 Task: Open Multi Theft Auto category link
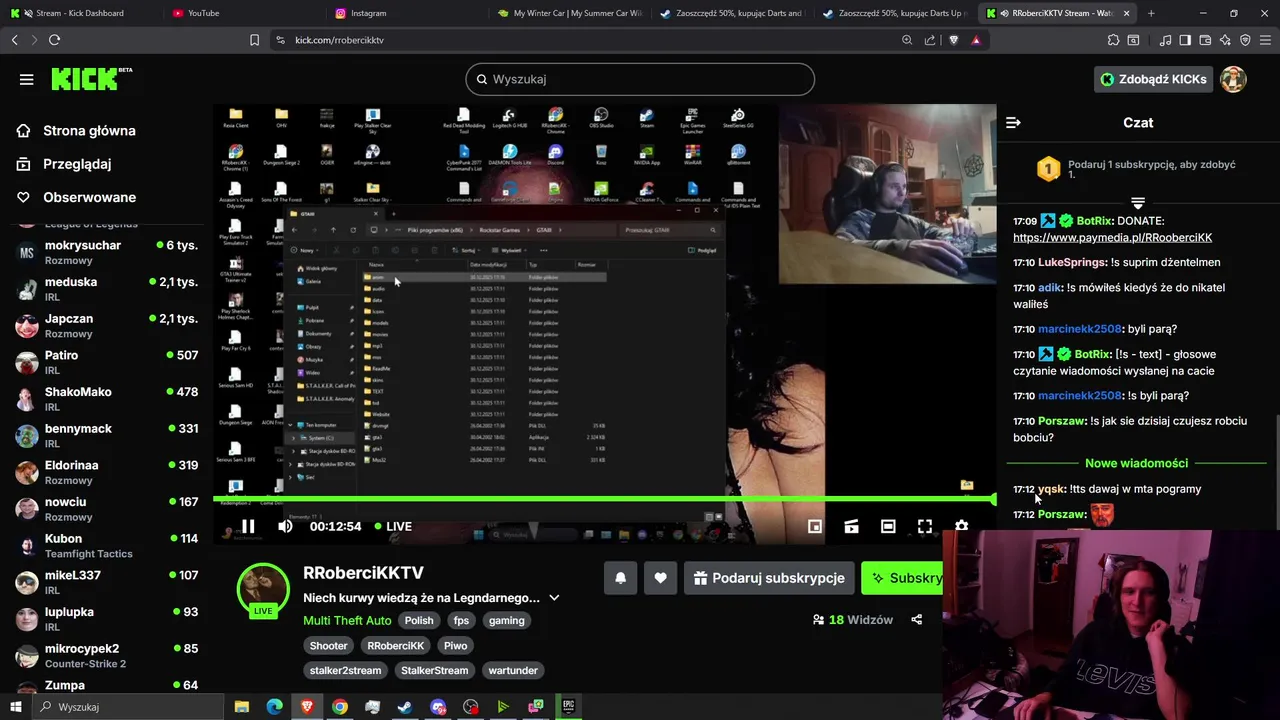point(347,620)
